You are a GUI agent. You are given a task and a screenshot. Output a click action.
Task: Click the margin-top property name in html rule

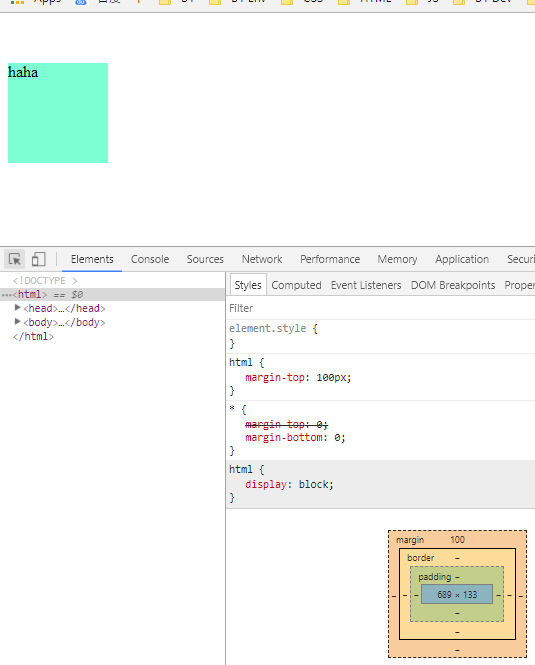click(275, 377)
